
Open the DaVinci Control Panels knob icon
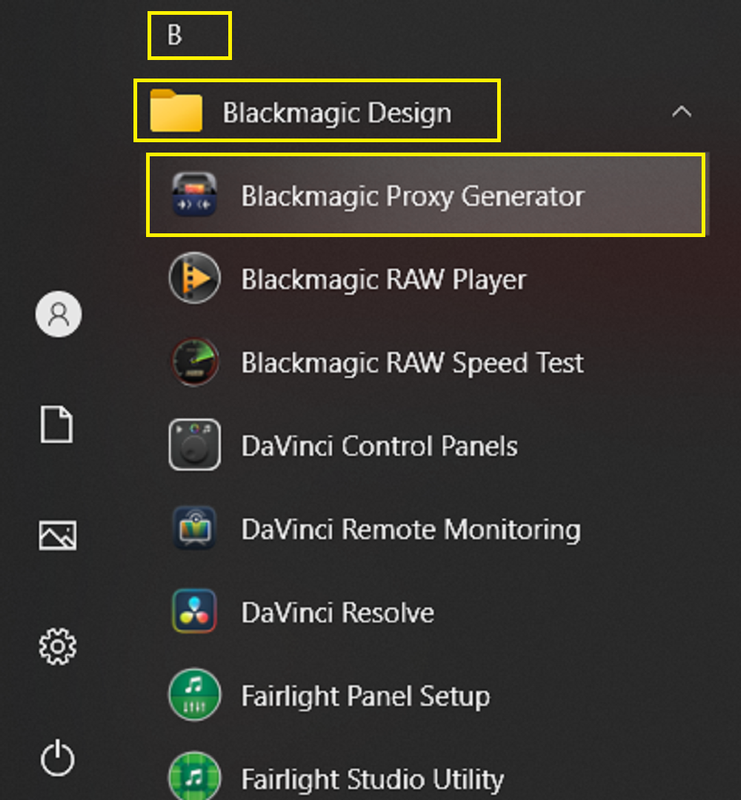pos(194,445)
